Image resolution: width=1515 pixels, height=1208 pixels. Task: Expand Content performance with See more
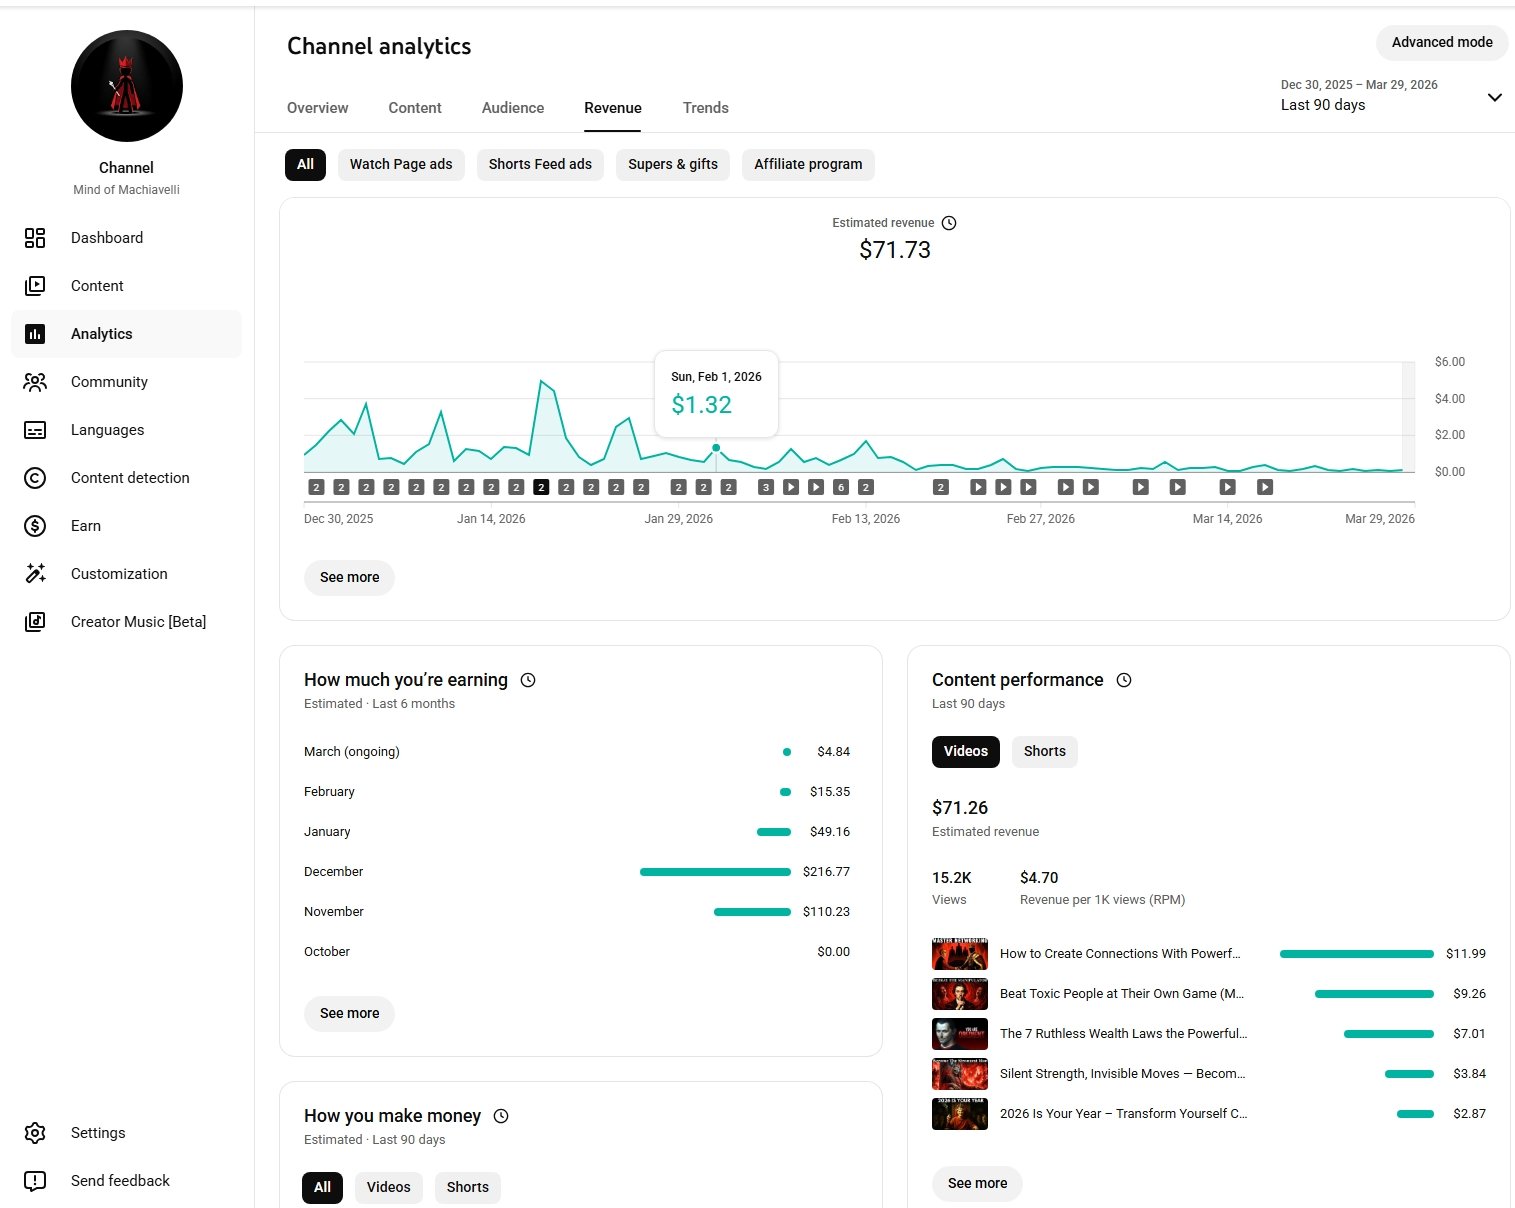click(977, 1184)
